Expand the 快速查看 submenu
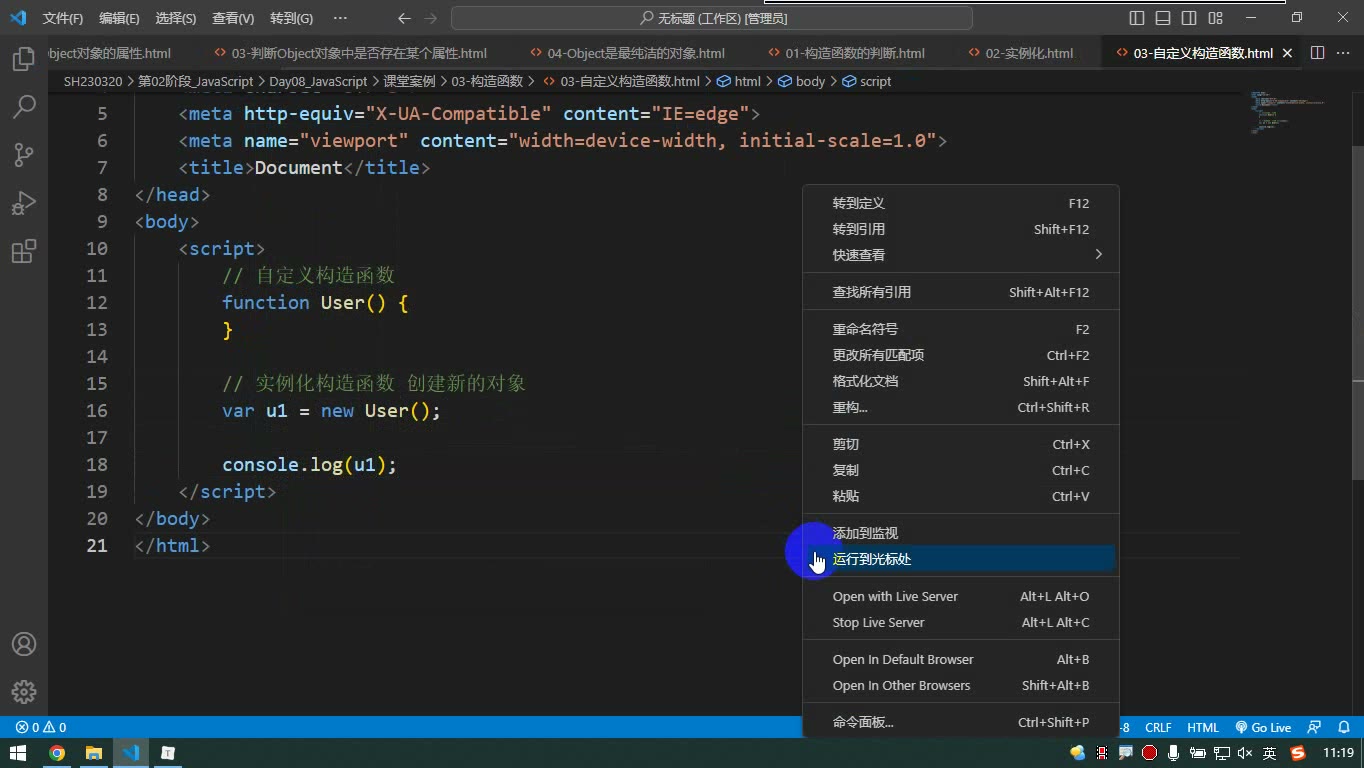This screenshot has height=768, width=1364. [x=960, y=255]
